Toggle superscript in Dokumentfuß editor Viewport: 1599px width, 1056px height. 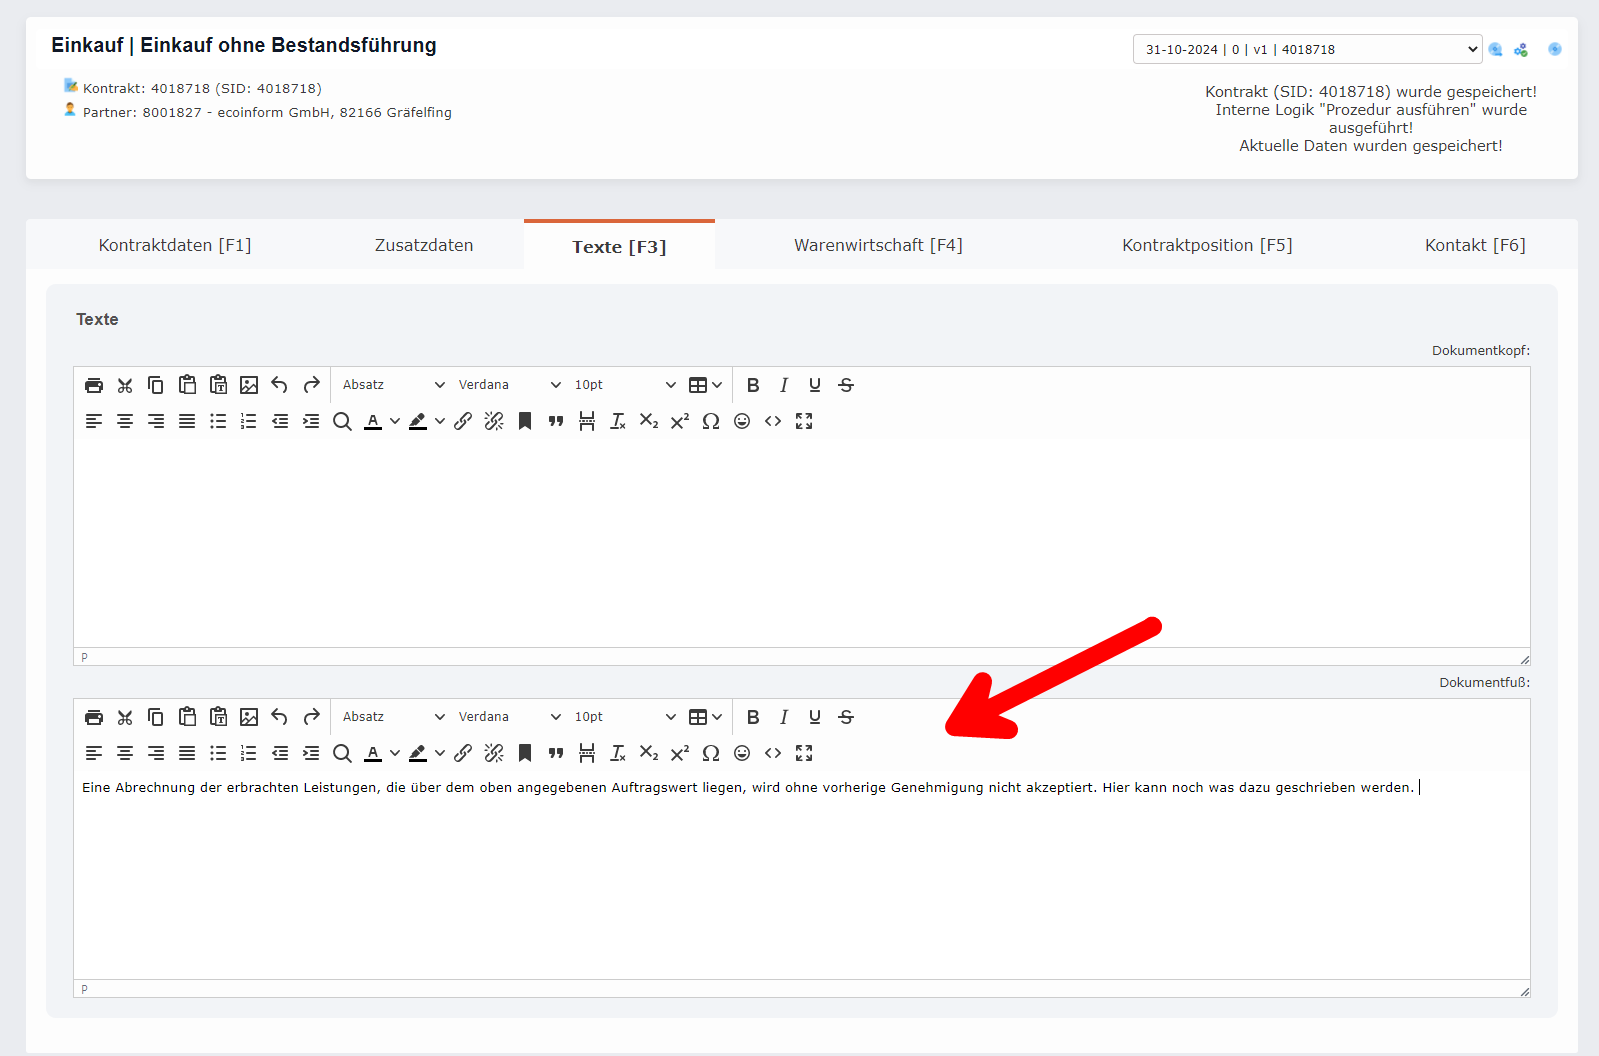pyautogui.click(x=680, y=753)
